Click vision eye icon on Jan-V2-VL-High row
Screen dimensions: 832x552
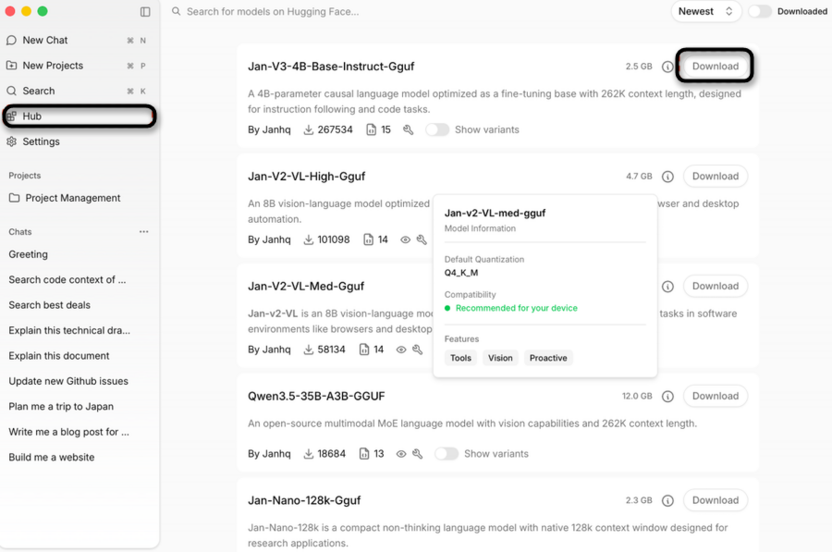[405, 239]
